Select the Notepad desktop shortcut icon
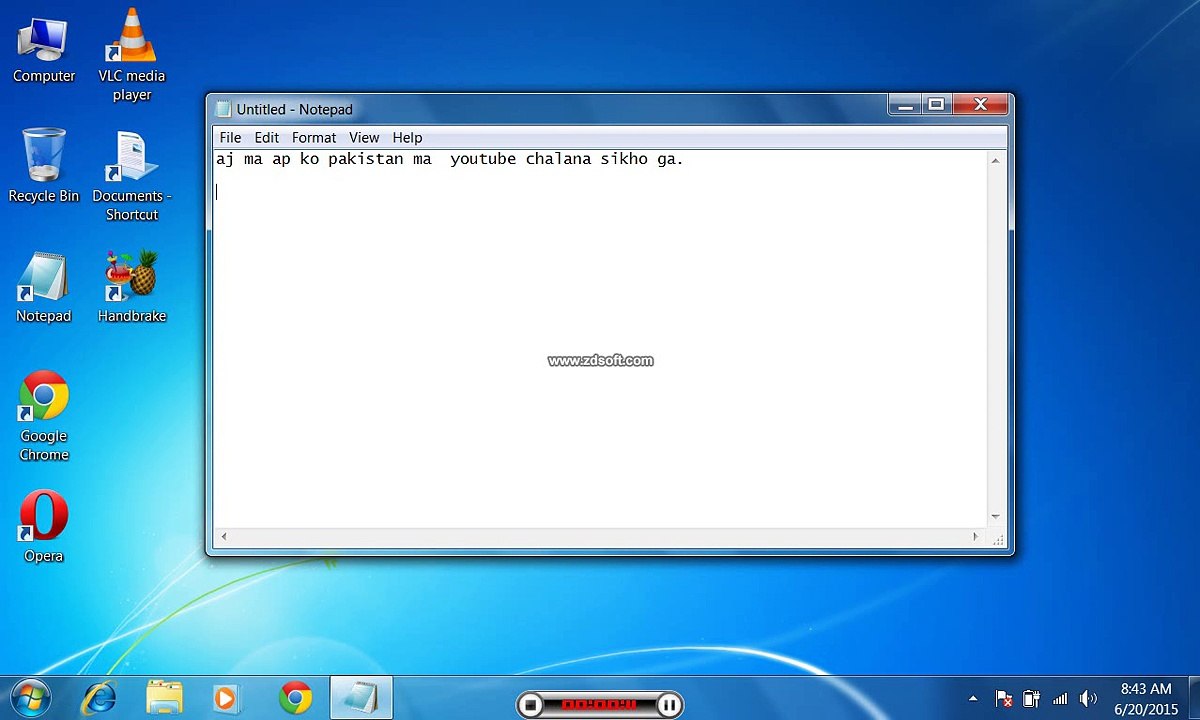 coord(44,288)
